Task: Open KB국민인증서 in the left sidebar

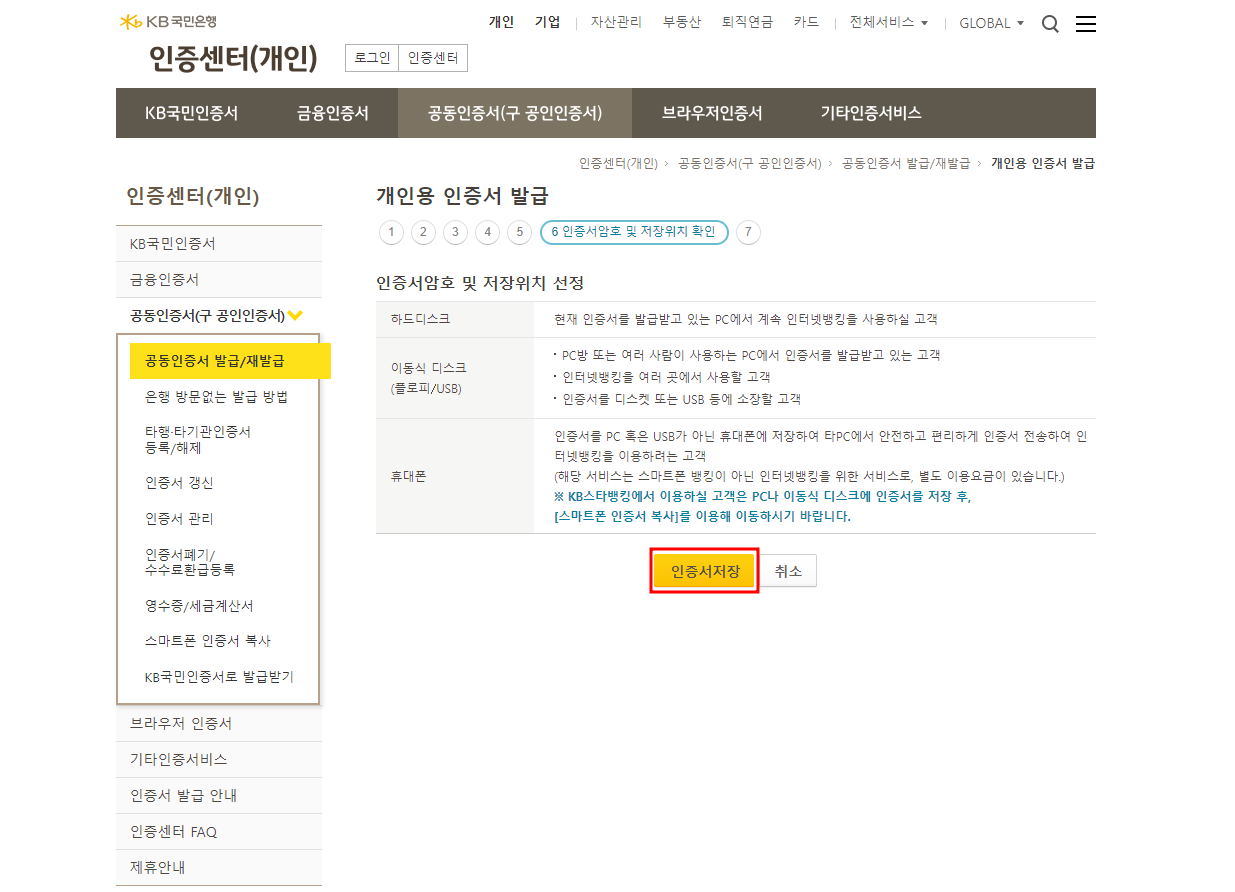Action: tap(219, 244)
